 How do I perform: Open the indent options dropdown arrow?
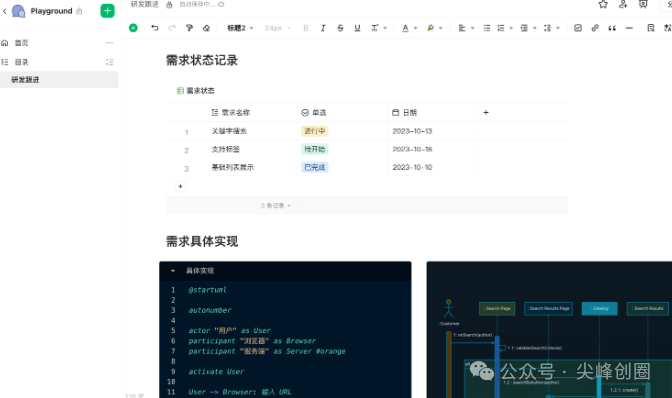click(x=534, y=28)
